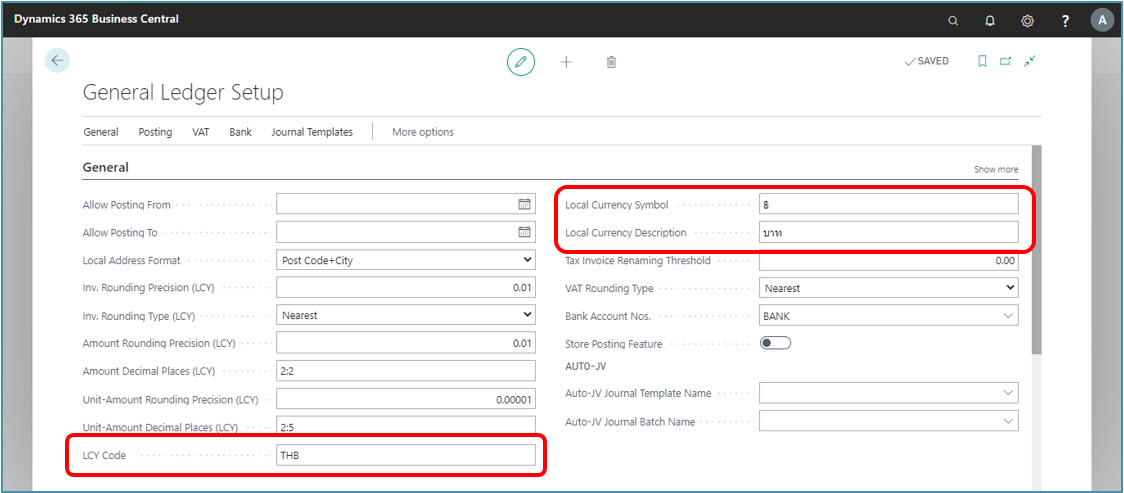Viewport: 1124px width, 493px height.
Task: Open calendar for Allow Posting To
Action: point(524,232)
